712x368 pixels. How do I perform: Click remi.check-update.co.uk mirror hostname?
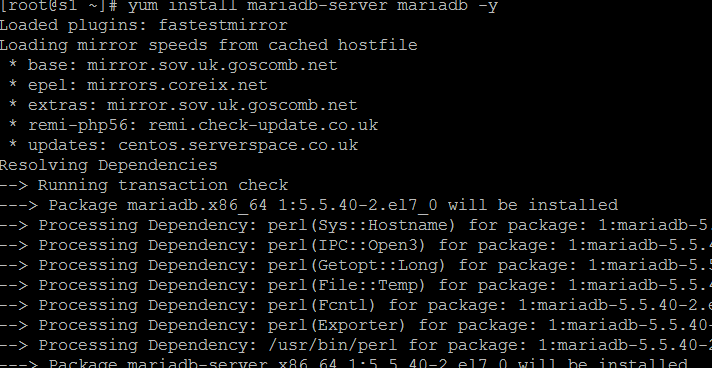click(x=263, y=125)
